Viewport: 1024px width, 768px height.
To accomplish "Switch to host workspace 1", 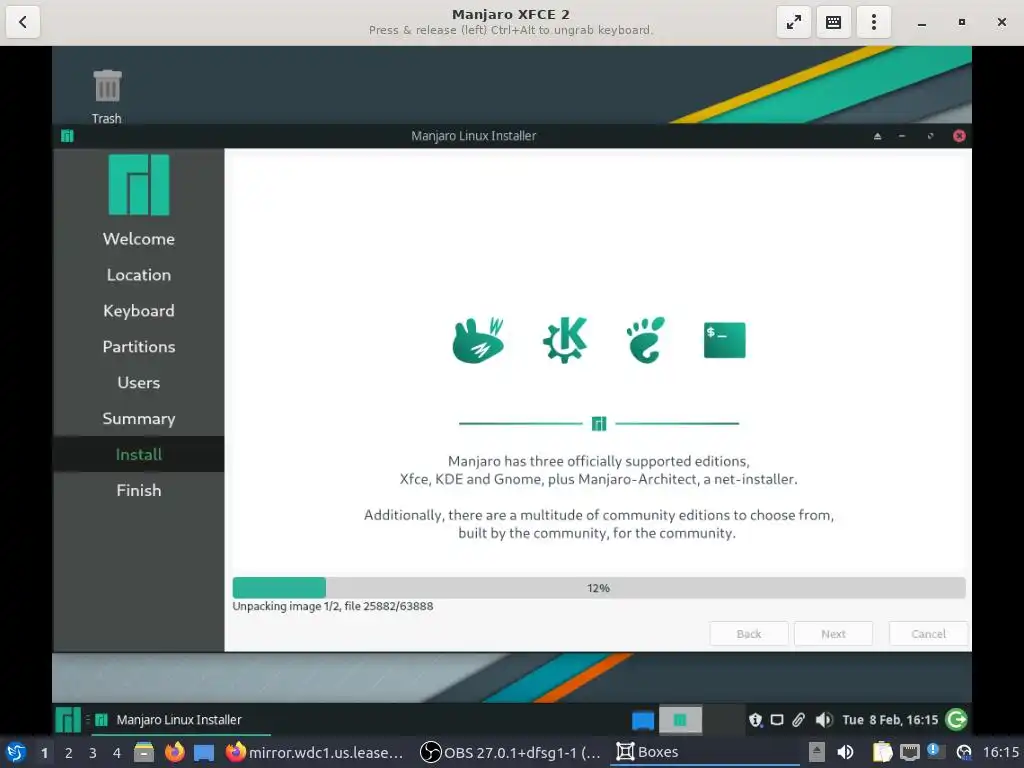I will (44, 753).
